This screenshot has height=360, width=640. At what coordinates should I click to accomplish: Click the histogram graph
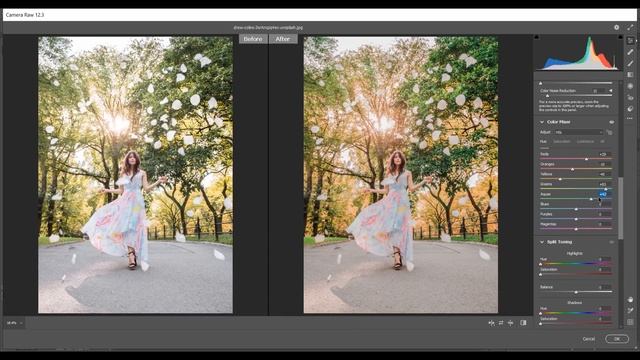[578, 53]
